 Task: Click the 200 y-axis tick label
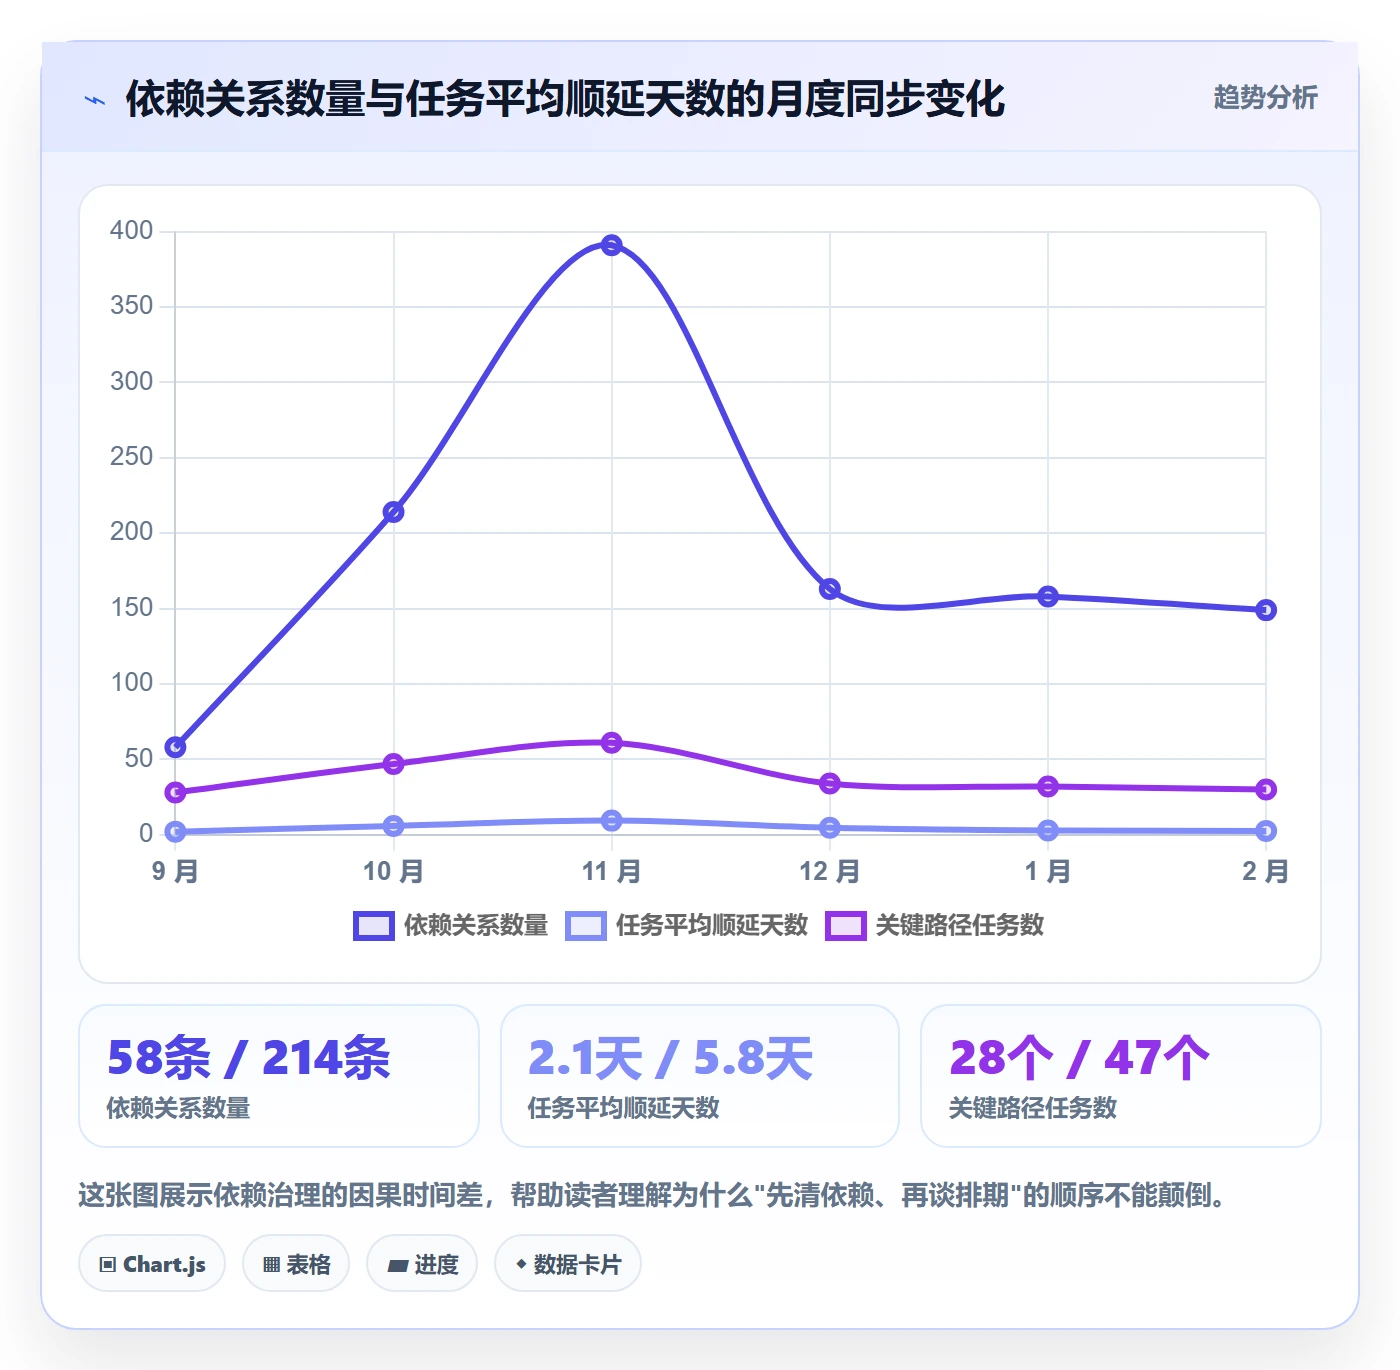pyautogui.click(x=132, y=532)
